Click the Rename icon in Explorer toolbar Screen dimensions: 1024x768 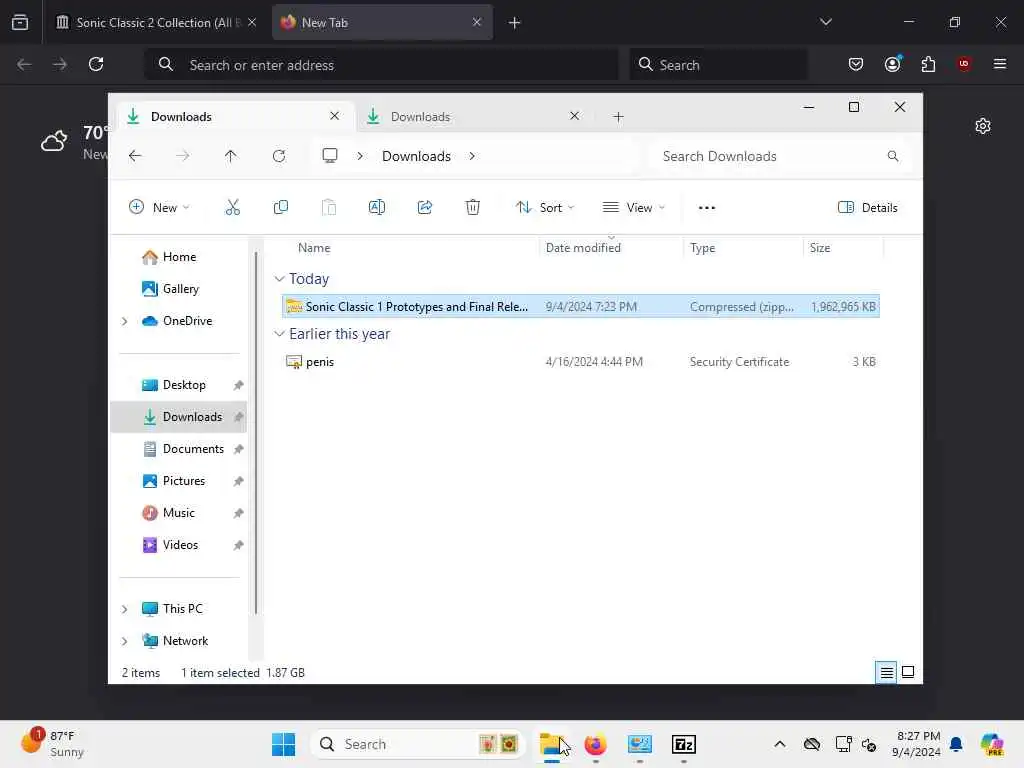pos(377,208)
